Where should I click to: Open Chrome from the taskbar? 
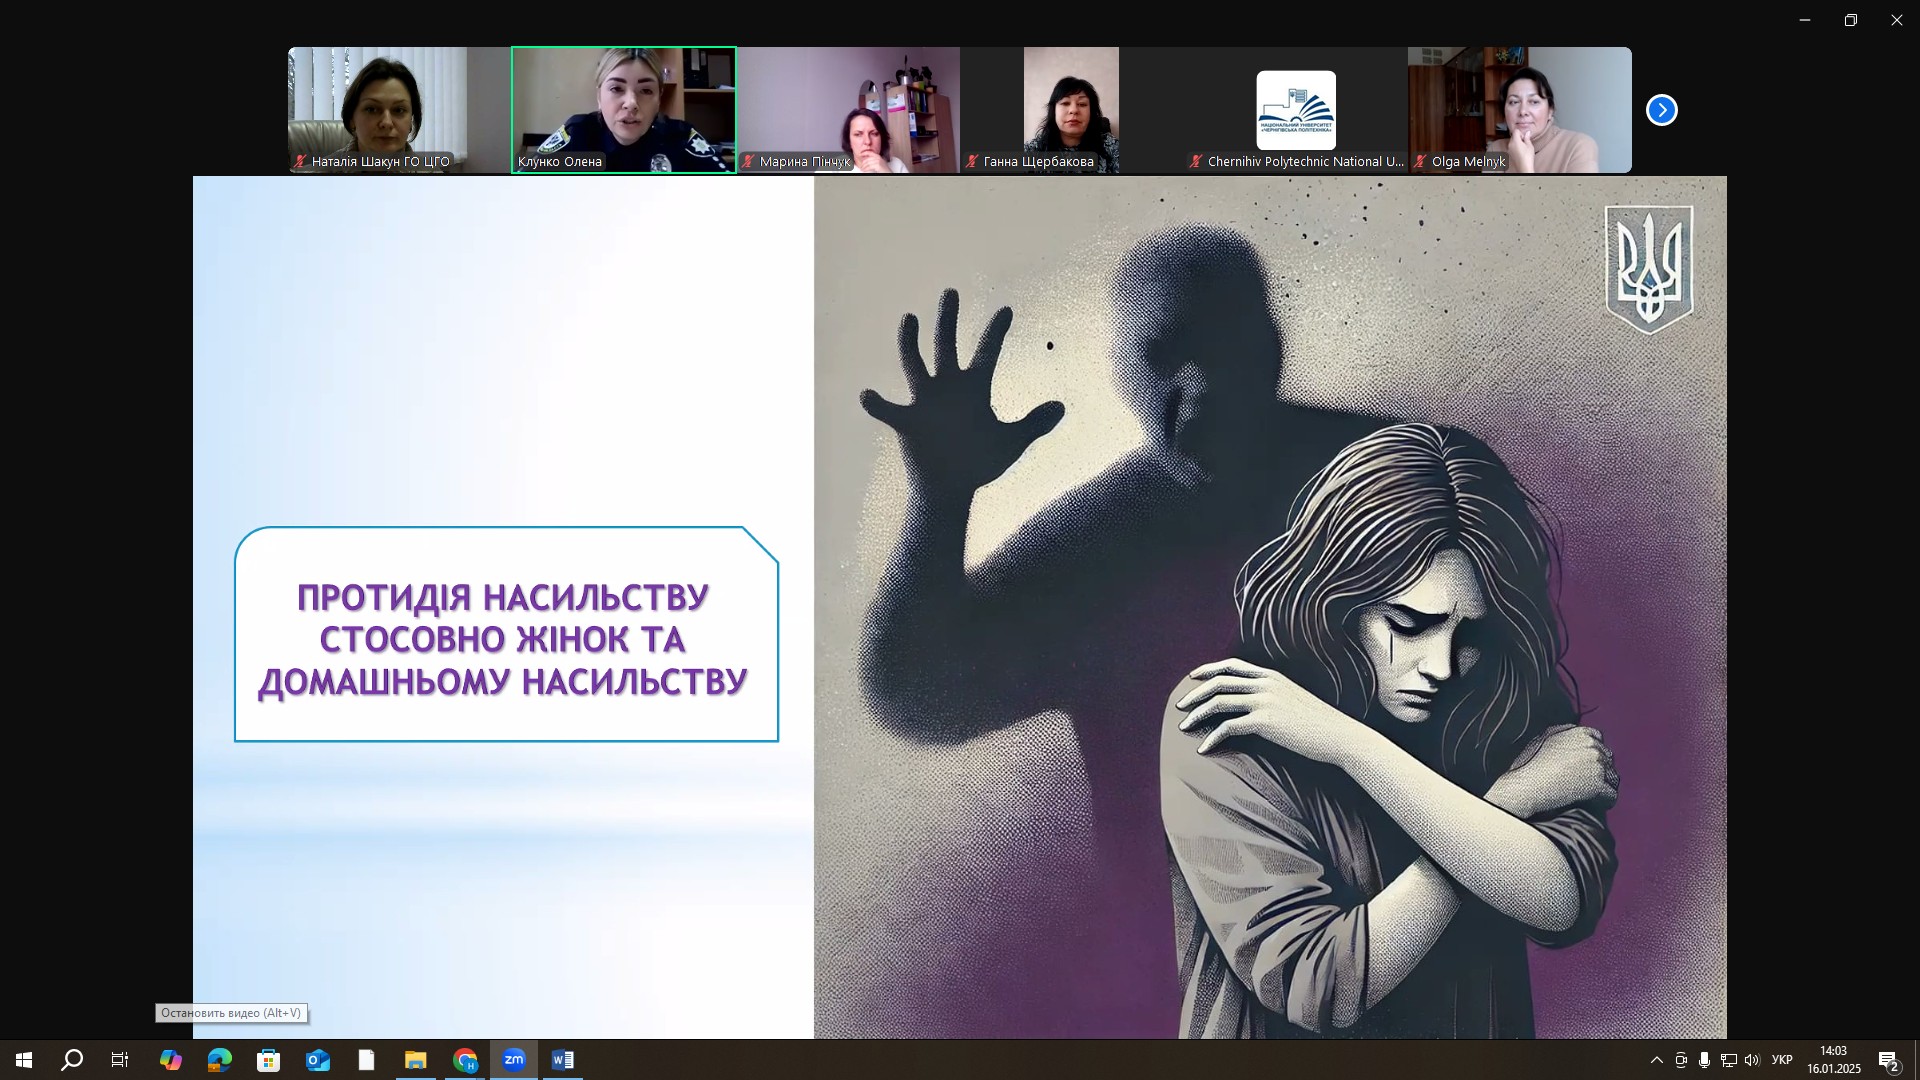point(465,1060)
